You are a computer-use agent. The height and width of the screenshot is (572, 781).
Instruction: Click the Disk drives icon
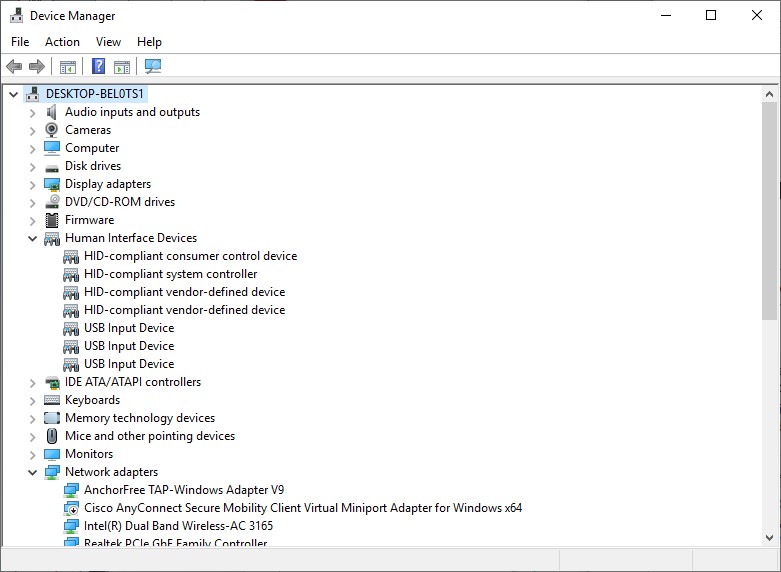coord(52,168)
